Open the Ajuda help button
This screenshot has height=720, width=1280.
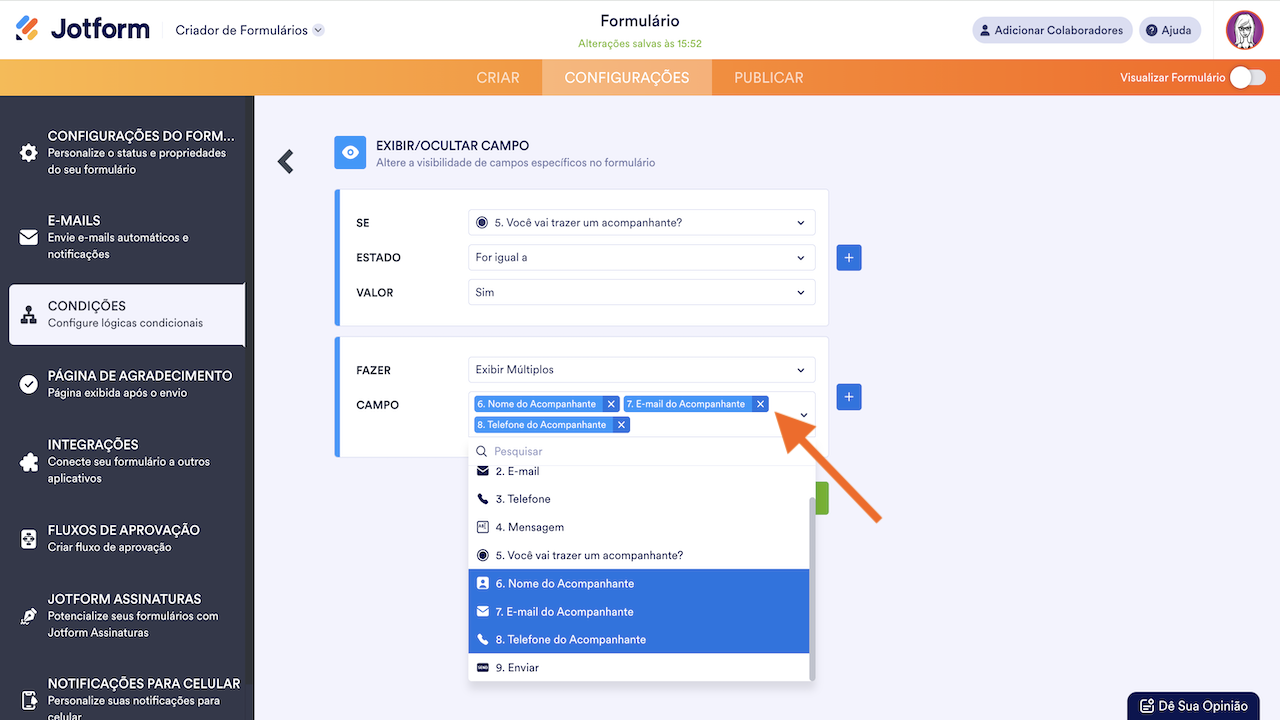click(1169, 30)
